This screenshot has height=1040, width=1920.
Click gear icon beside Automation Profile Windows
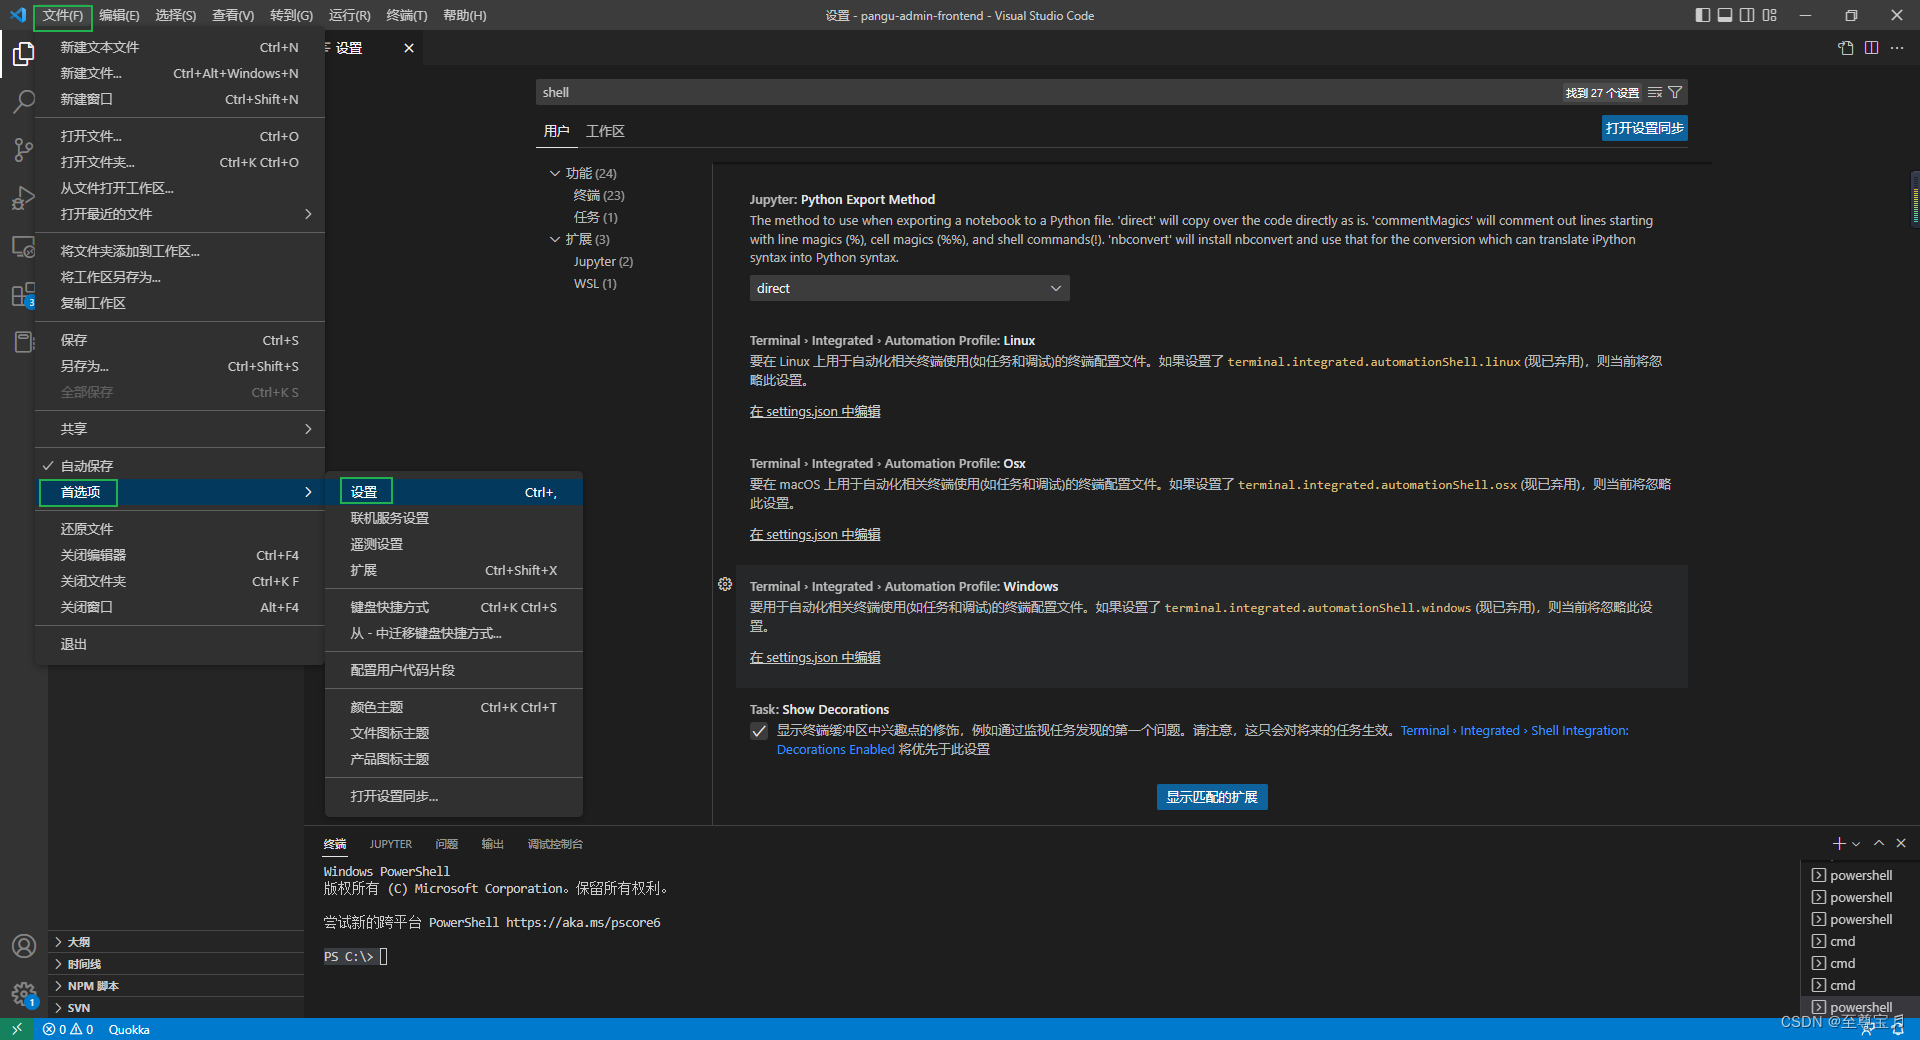(725, 584)
